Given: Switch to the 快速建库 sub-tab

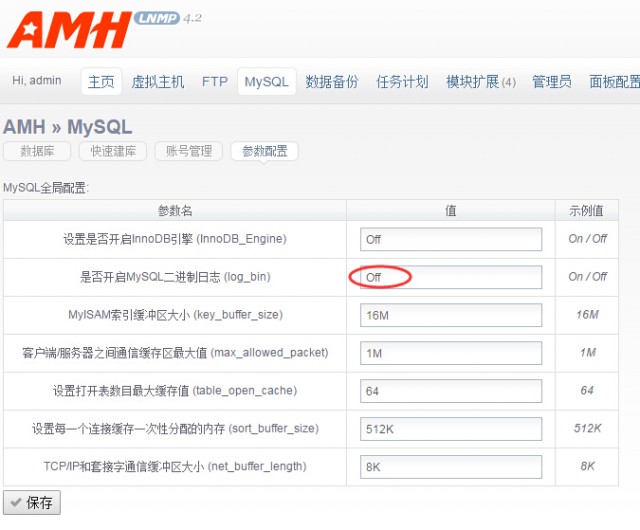Looking at the screenshot, I should click(x=113, y=151).
